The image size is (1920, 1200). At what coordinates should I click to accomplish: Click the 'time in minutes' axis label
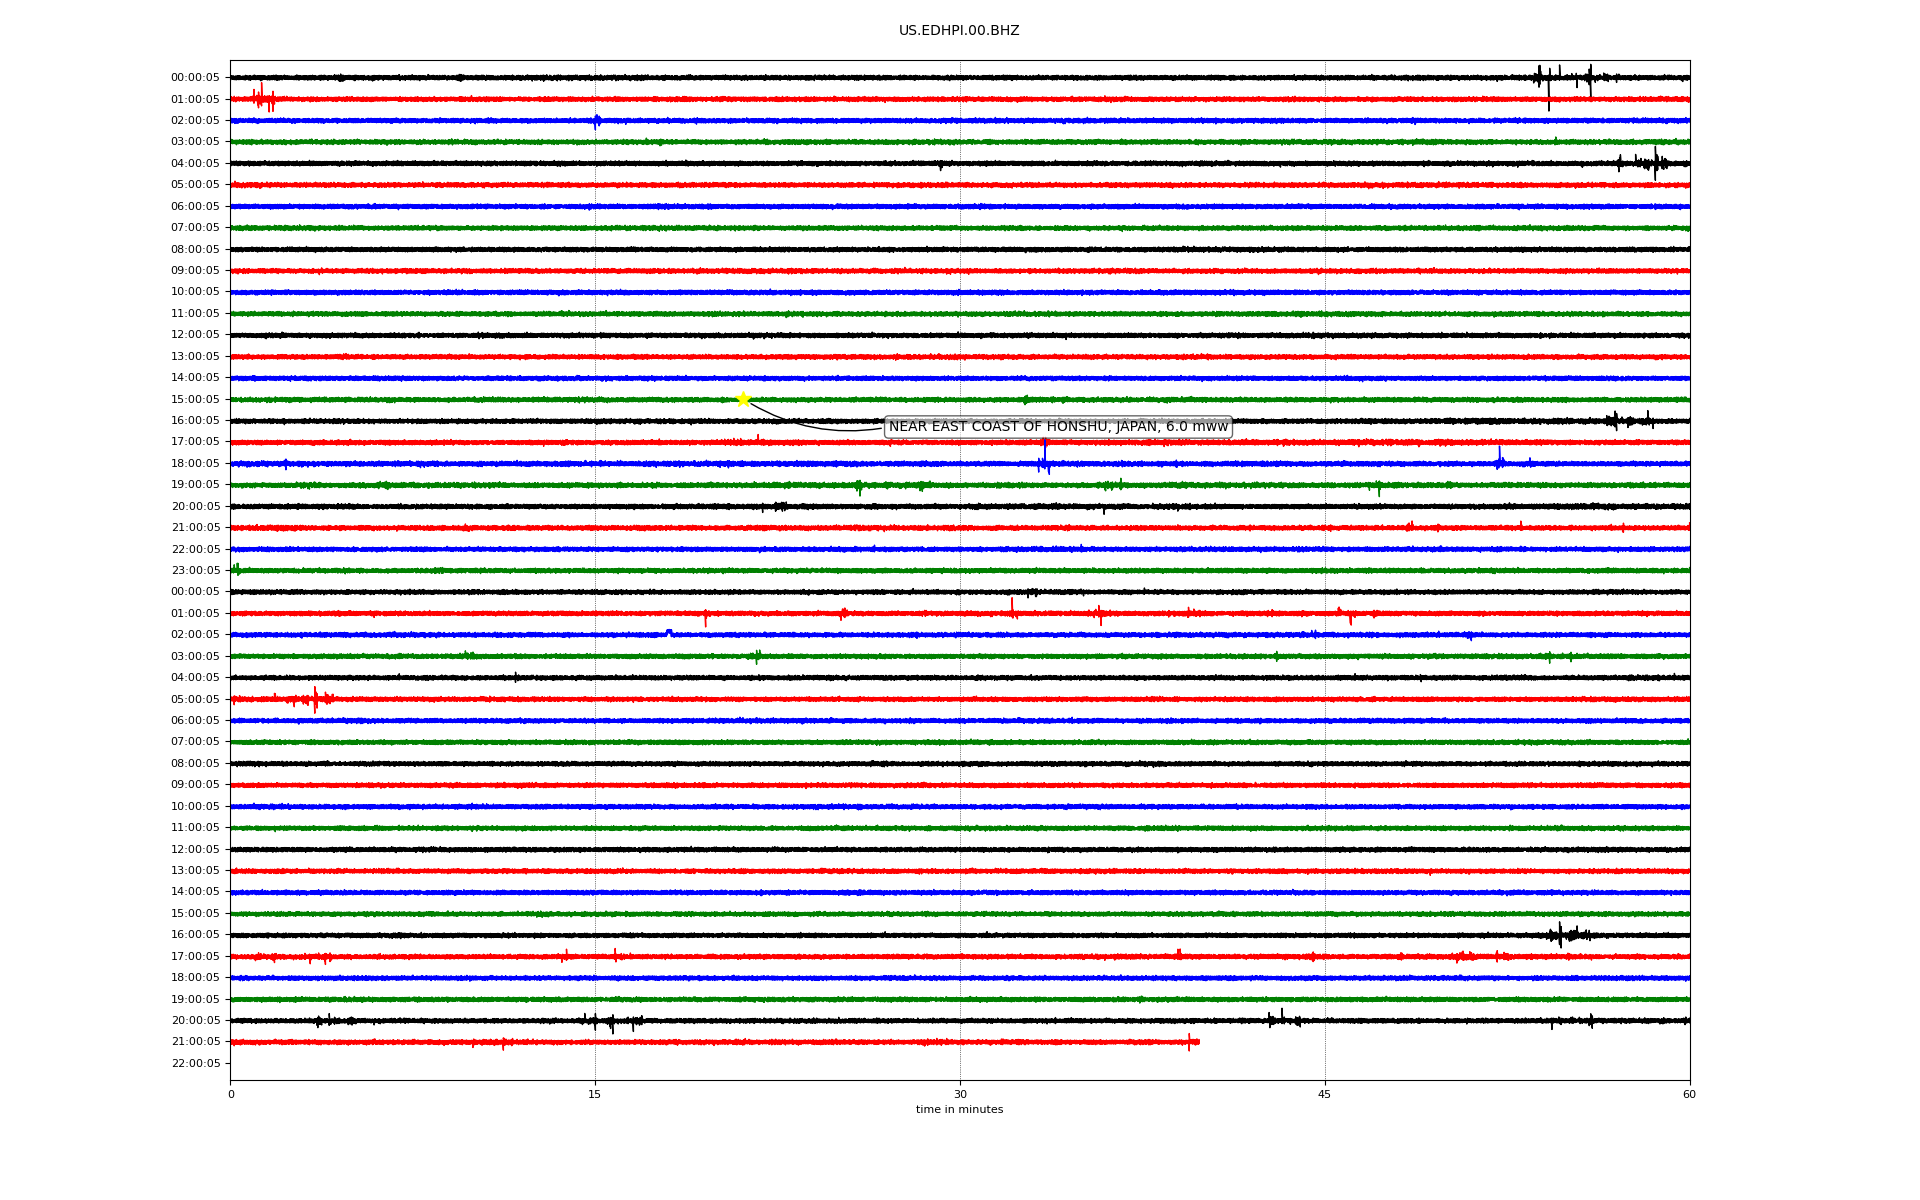click(x=959, y=1109)
